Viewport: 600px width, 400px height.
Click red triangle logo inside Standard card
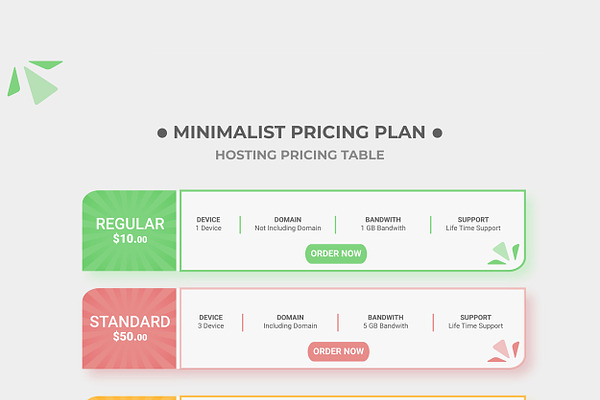tap(503, 351)
